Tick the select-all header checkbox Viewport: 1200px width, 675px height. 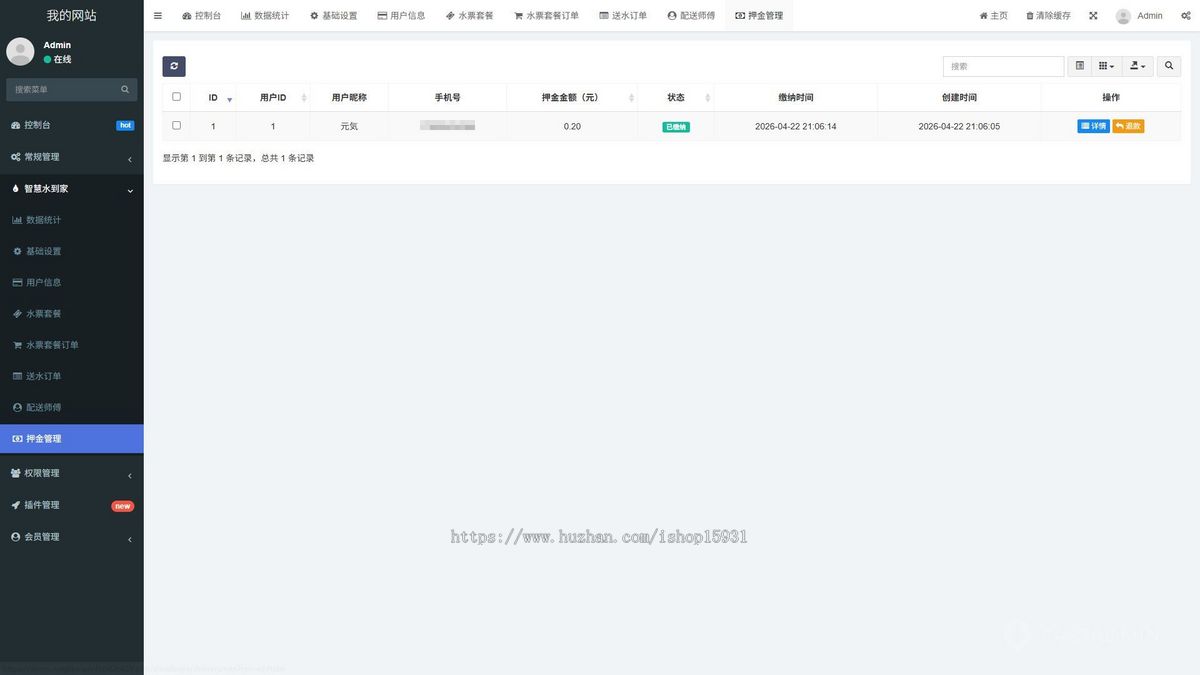[x=177, y=97]
